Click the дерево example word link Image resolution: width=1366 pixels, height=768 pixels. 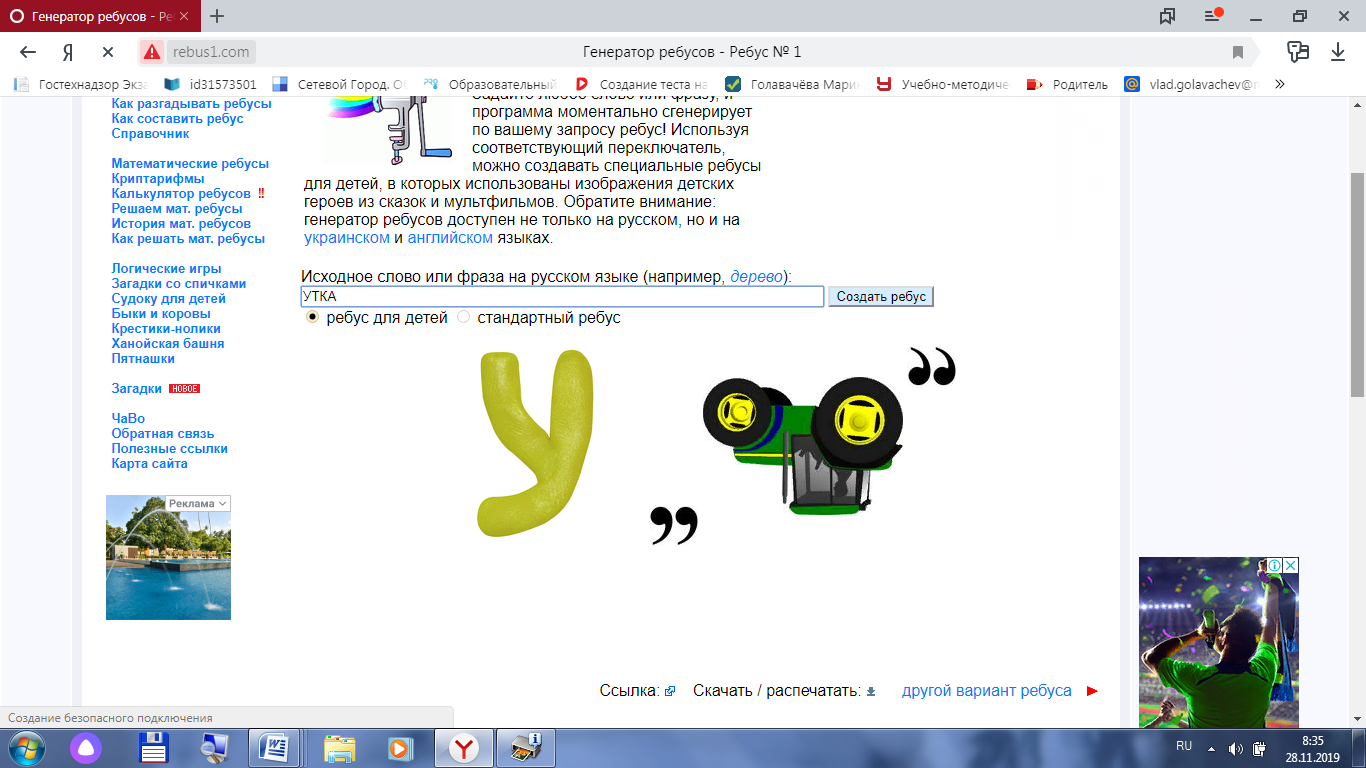[x=757, y=277]
